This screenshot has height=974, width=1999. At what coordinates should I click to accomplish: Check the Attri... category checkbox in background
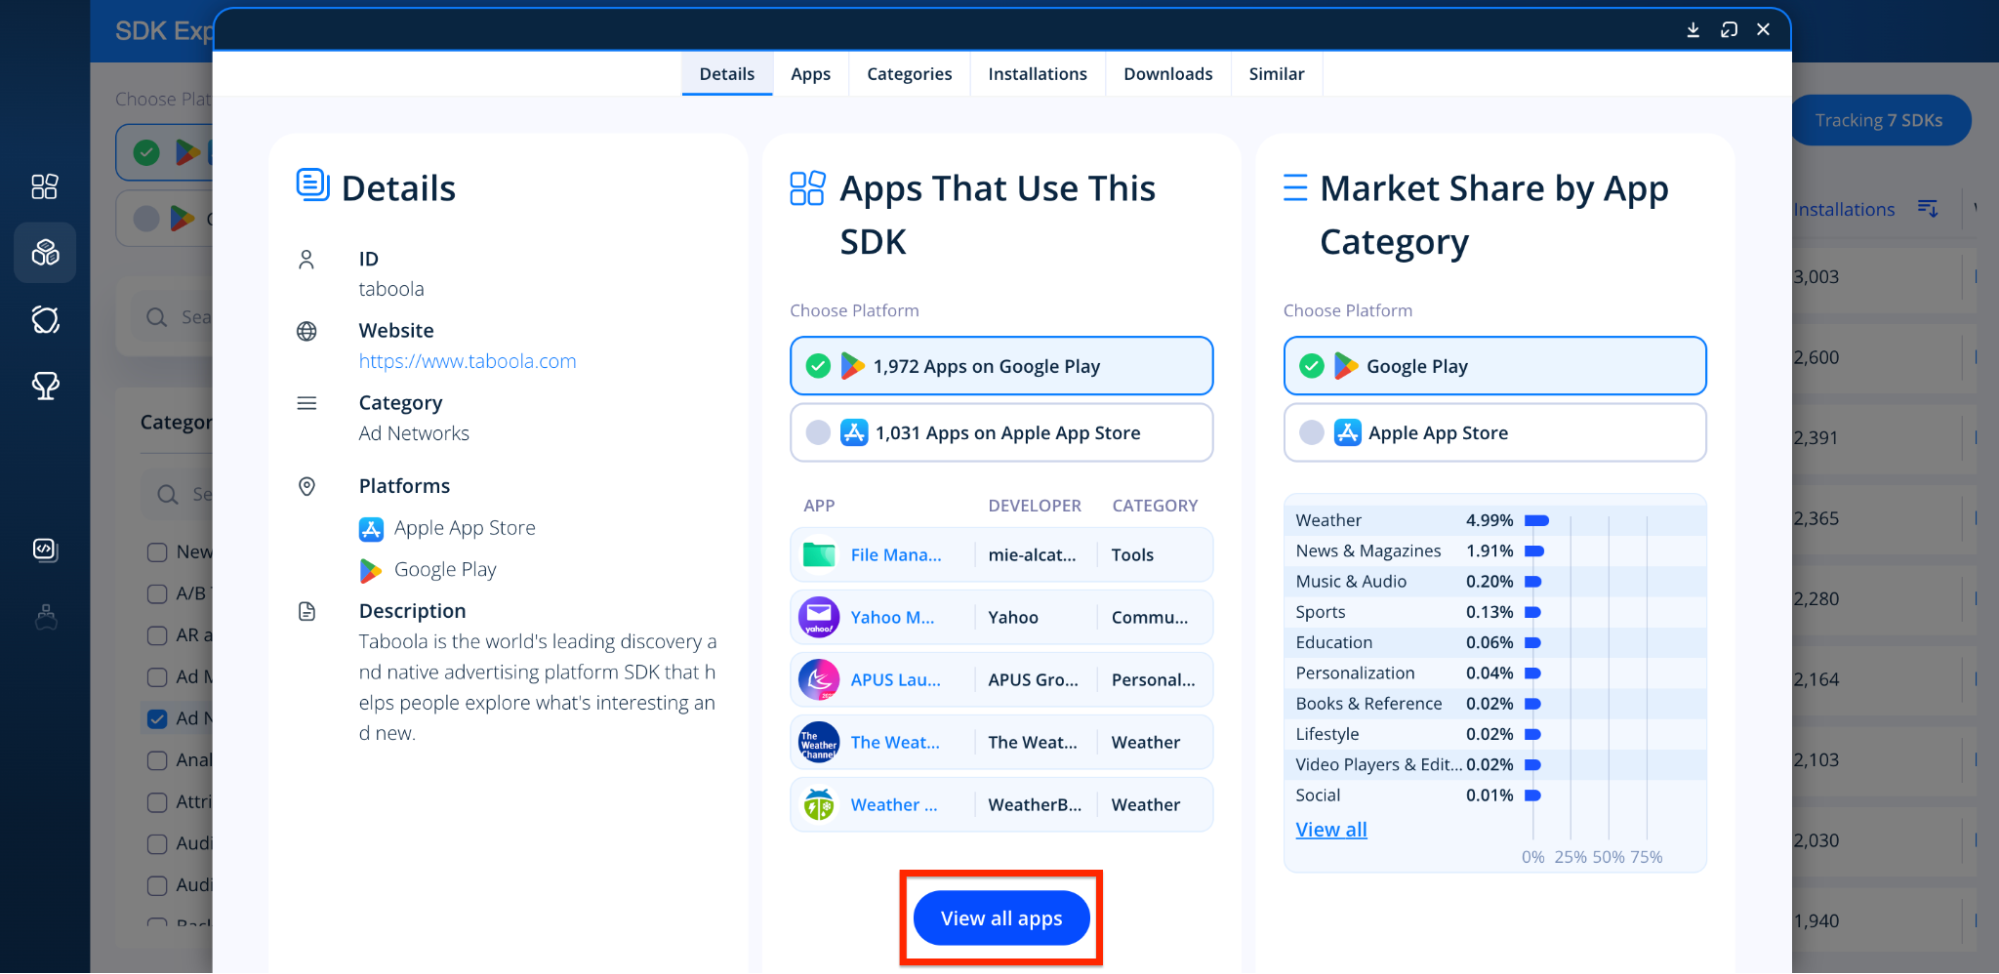(157, 803)
